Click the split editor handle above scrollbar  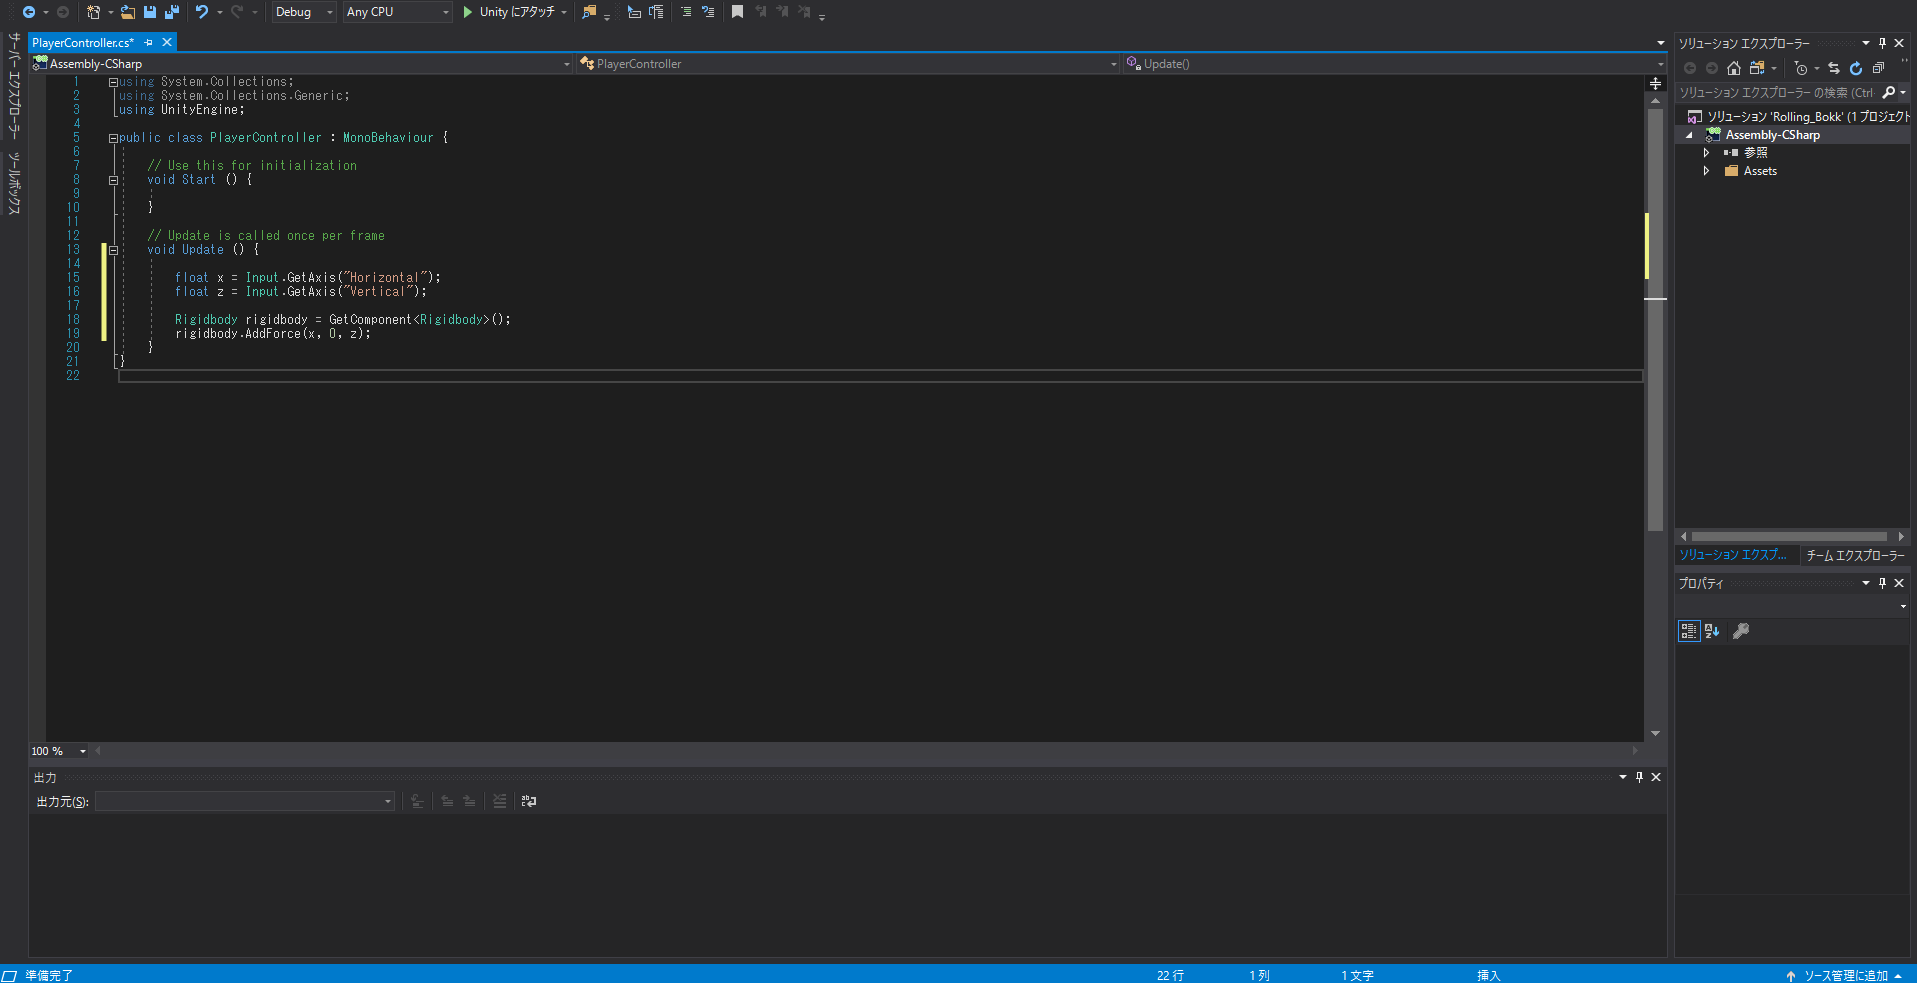click(1655, 84)
